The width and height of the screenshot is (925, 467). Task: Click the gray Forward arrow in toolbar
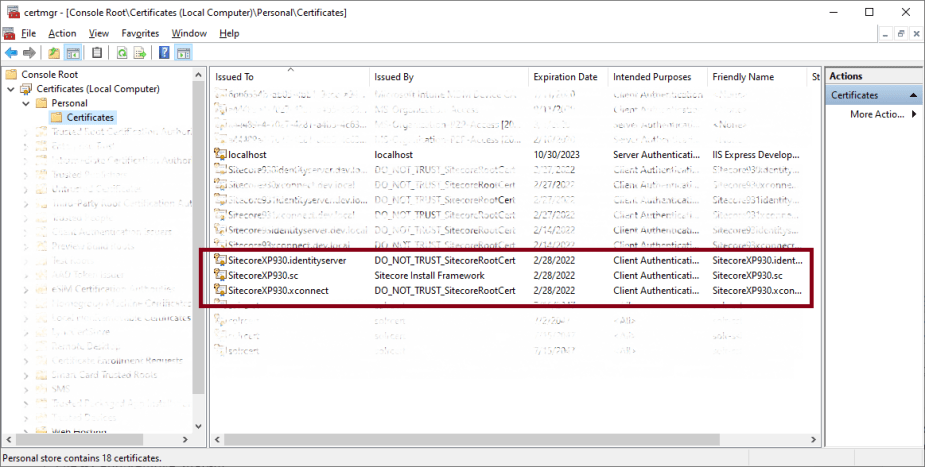[x=29, y=53]
